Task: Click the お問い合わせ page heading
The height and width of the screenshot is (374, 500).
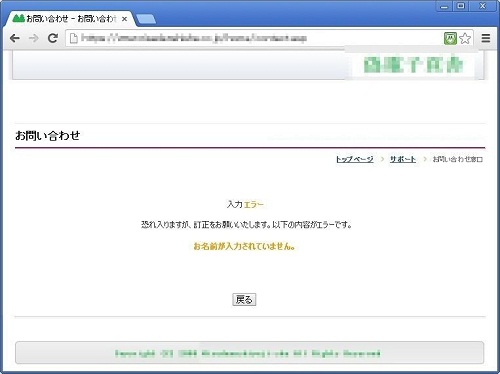Action: [x=48, y=136]
